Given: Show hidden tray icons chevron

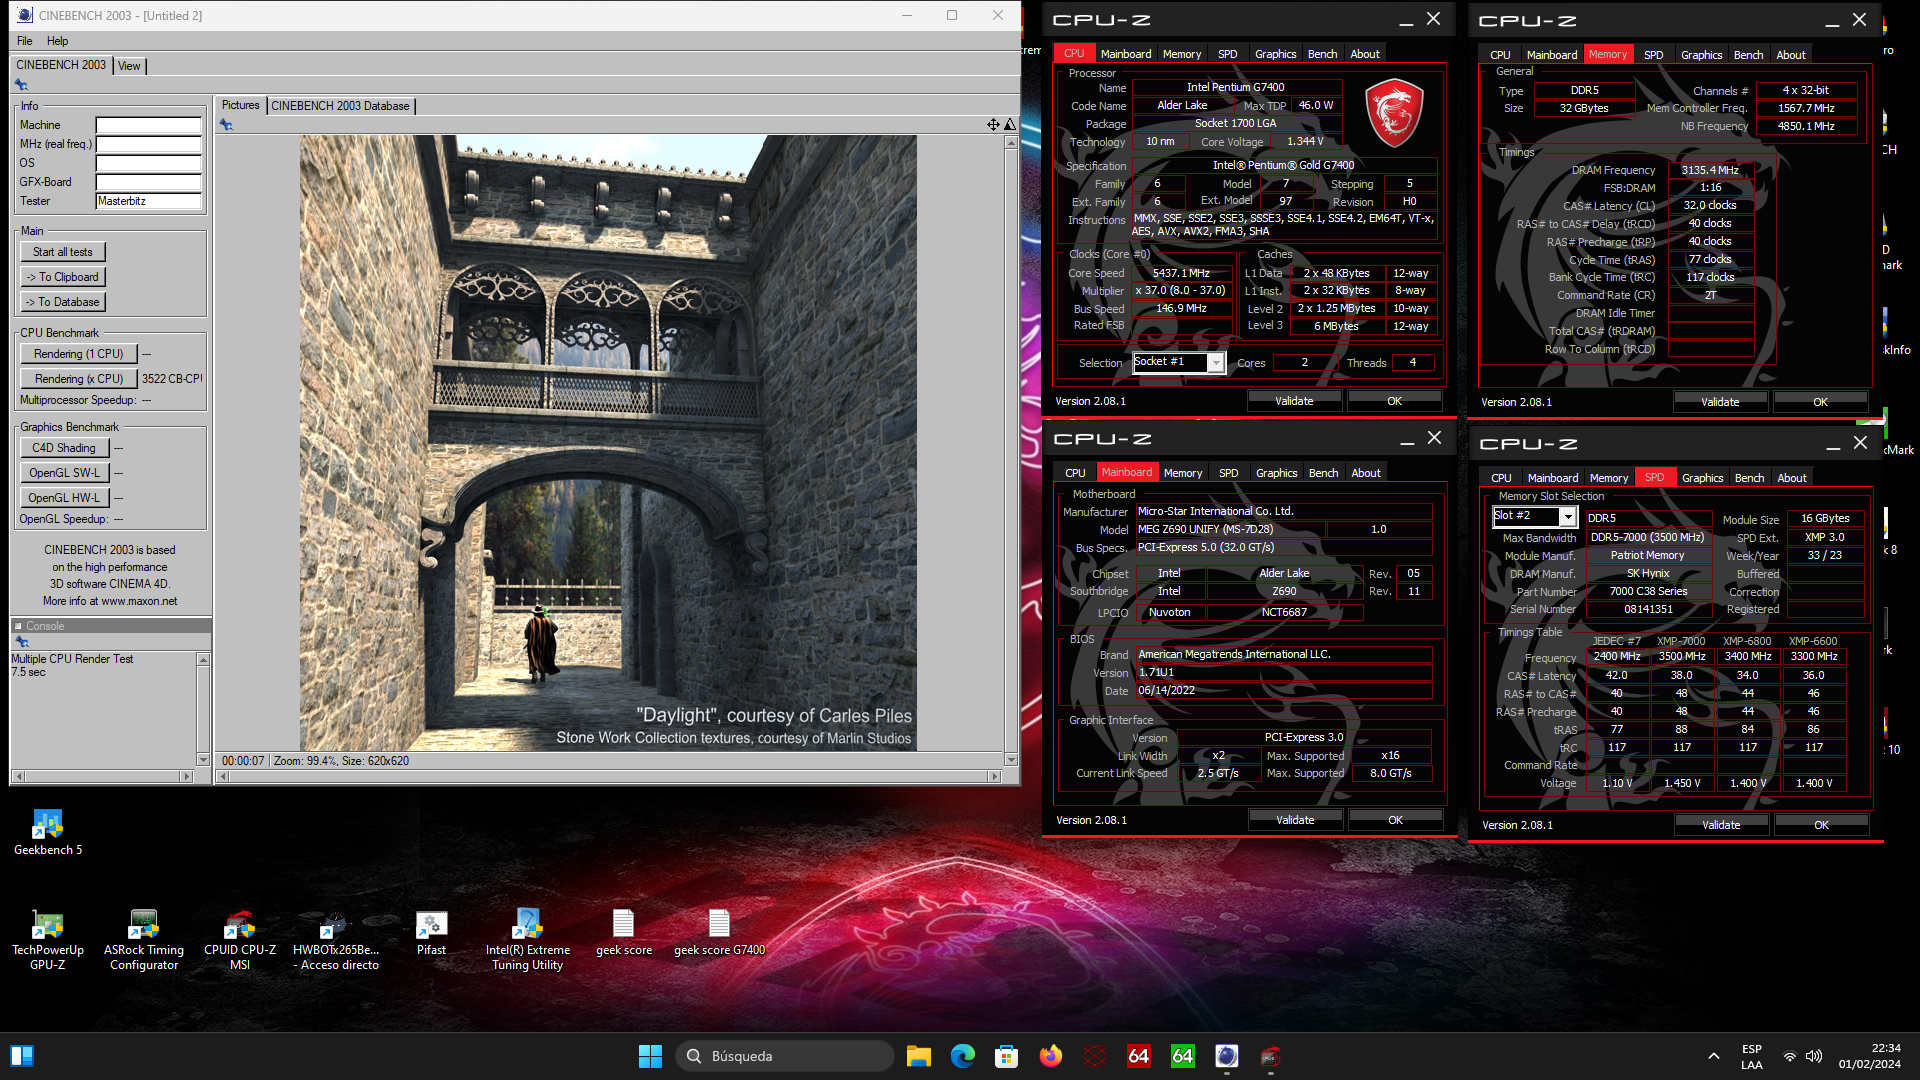Looking at the screenshot, I should click(x=1714, y=1056).
